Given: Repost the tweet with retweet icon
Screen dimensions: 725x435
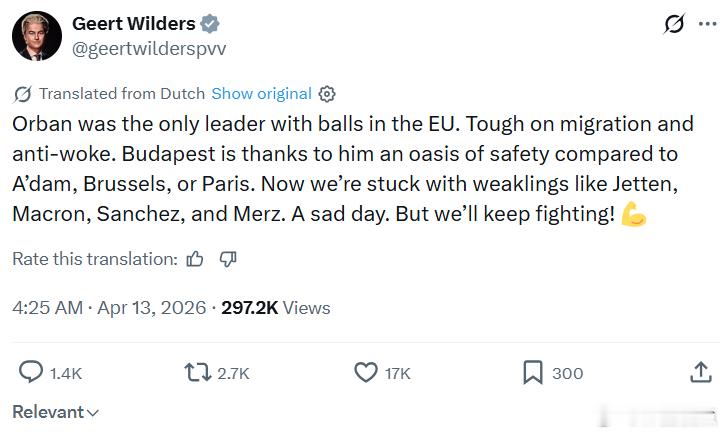Looking at the screenshot, I should tap(198, 373).
